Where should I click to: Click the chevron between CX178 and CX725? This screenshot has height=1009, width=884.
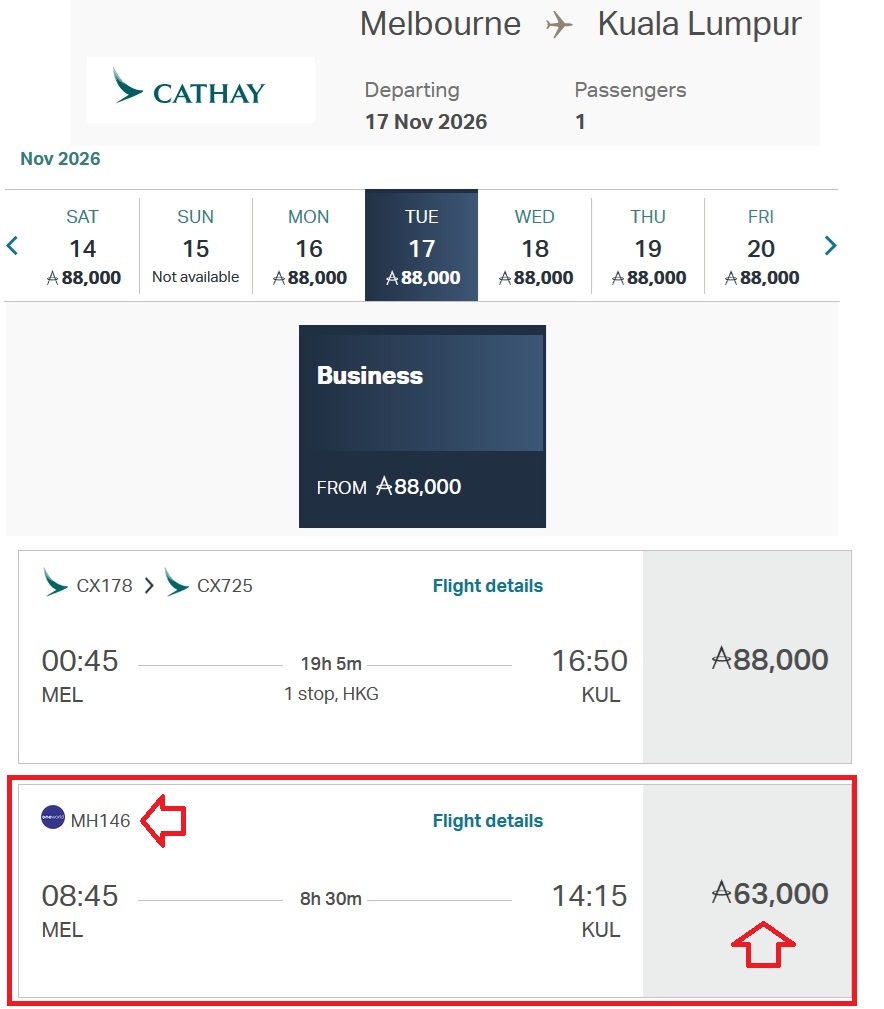coord(148,586)
